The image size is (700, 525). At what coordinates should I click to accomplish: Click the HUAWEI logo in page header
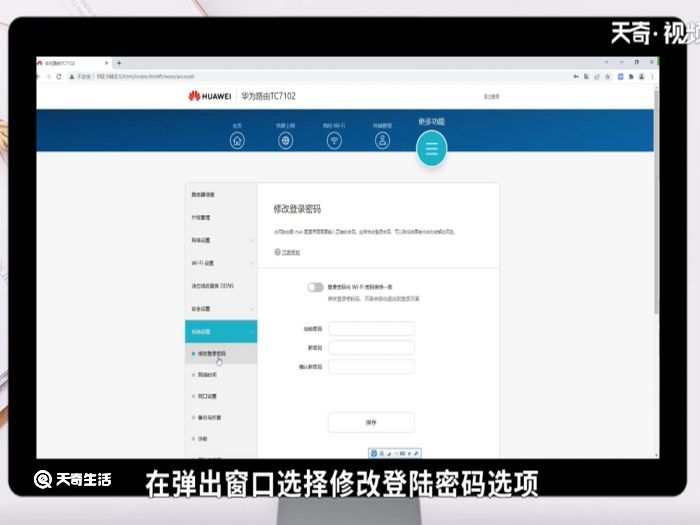click(210, 96)
